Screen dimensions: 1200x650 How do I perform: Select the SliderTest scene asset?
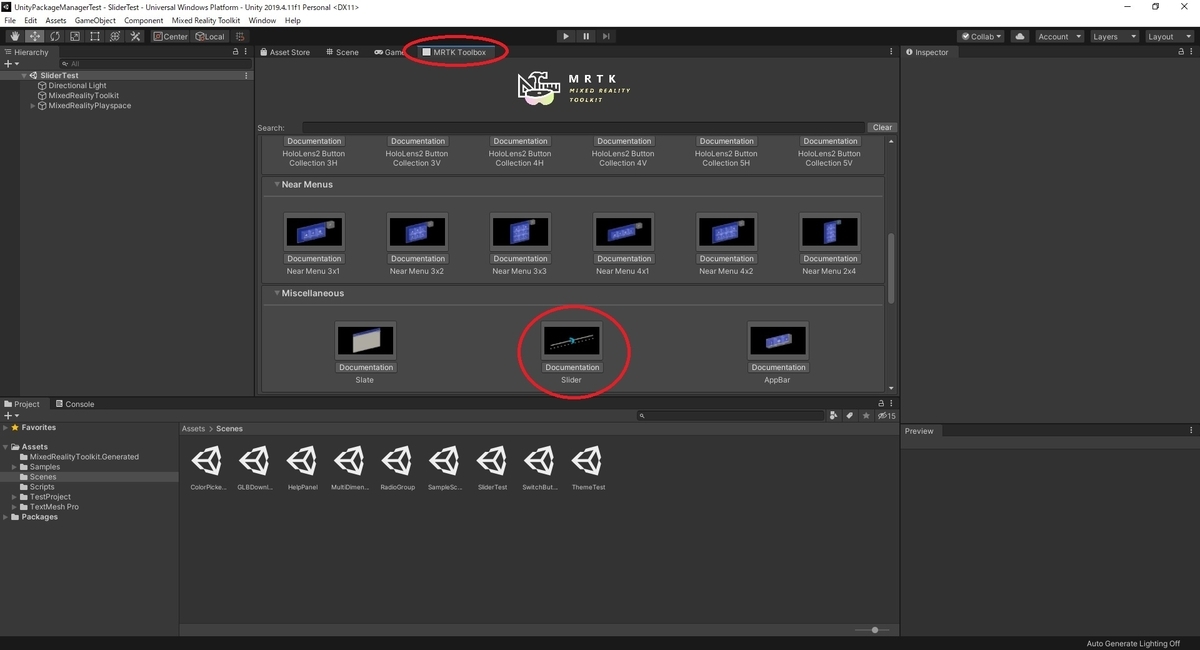(493, 468)
